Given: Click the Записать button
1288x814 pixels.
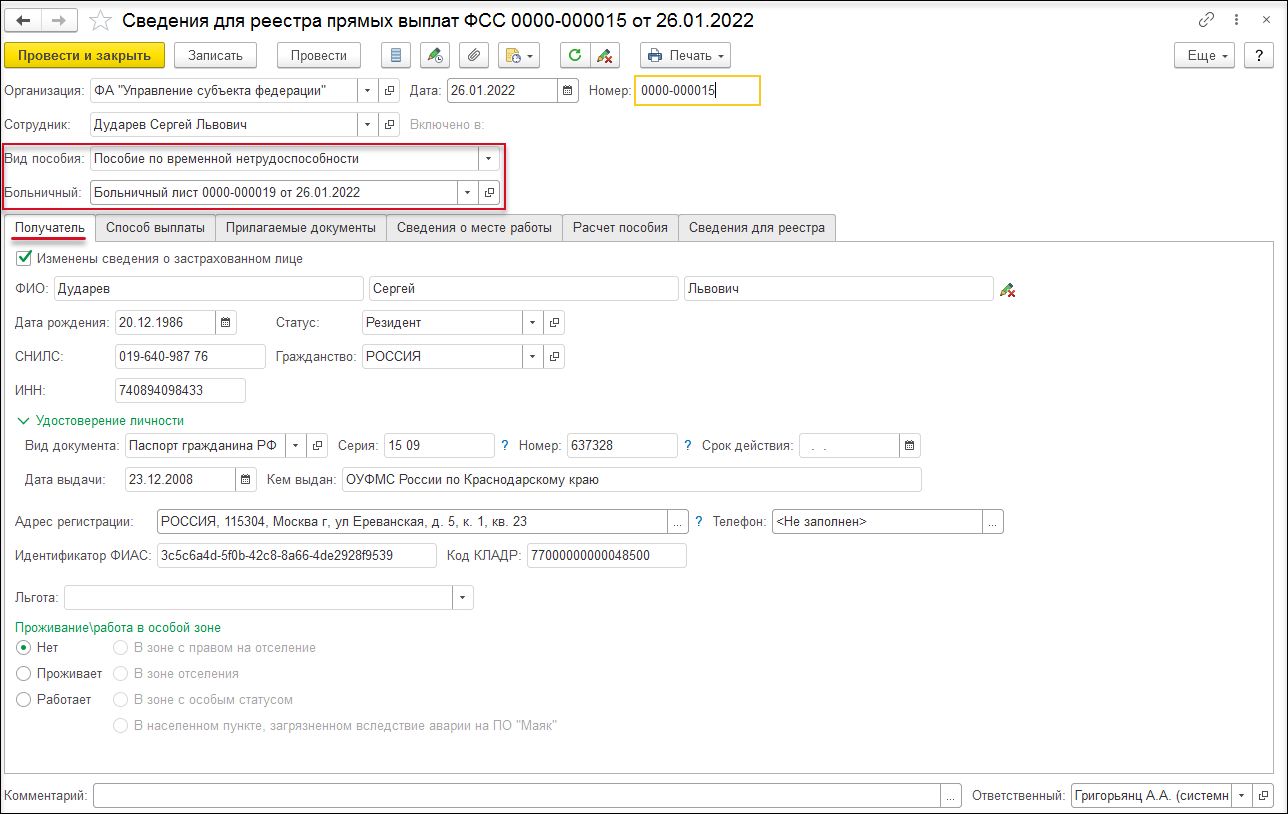Looking at the screenshot, I should pyautogui.click(x=216, y=55).
